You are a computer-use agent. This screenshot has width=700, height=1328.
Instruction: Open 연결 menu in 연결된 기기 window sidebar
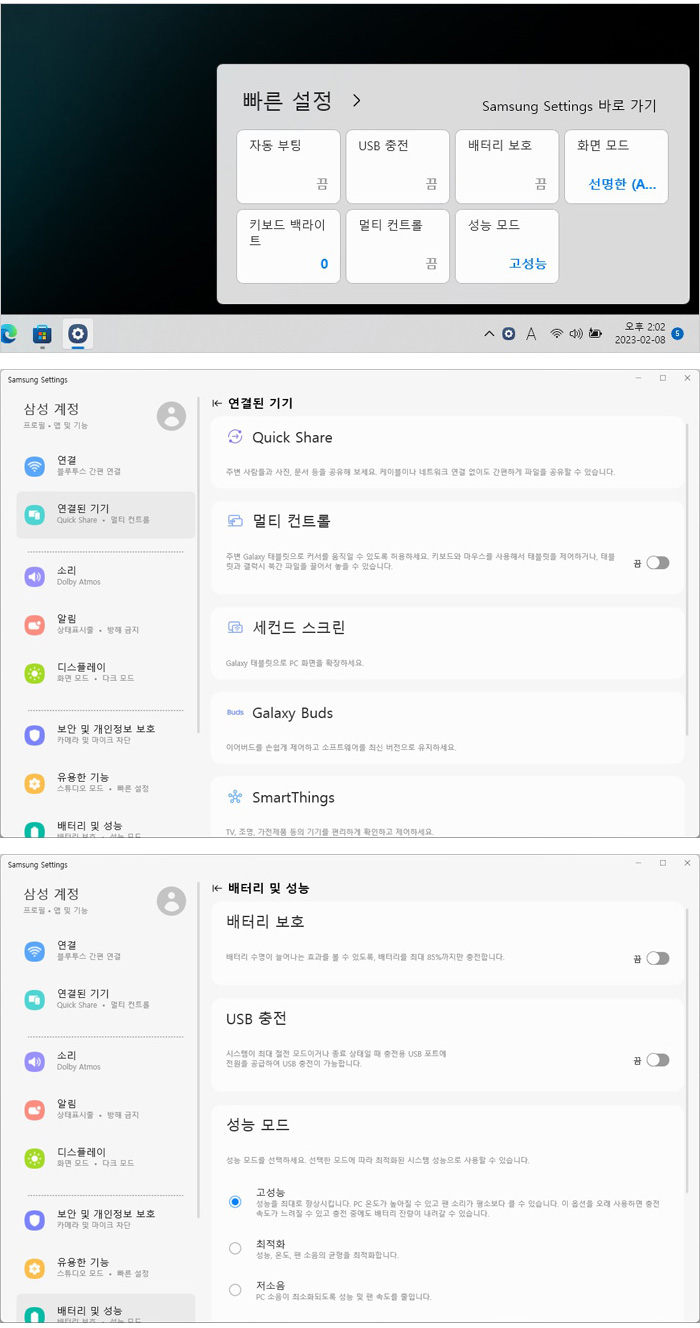pos(106,466)
